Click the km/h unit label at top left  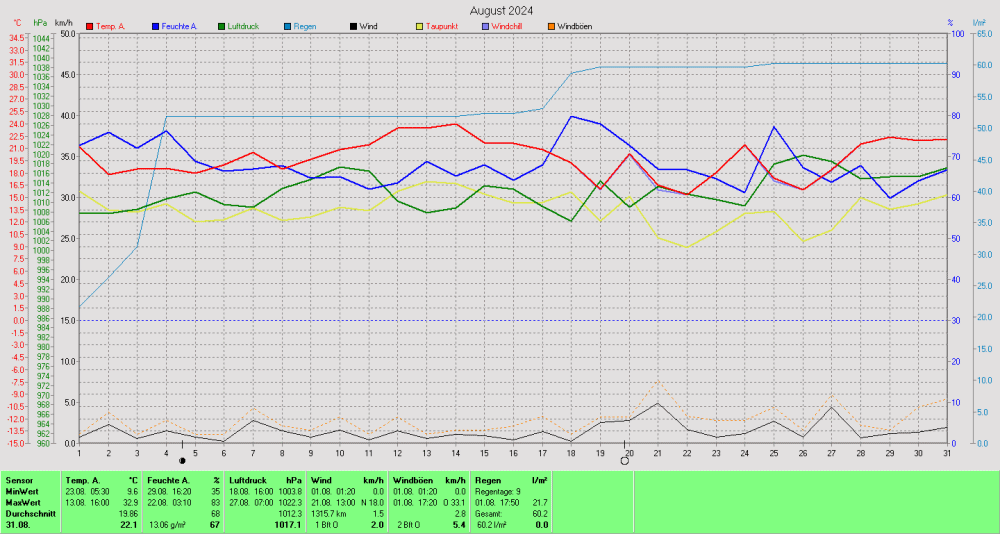(63, 22)
